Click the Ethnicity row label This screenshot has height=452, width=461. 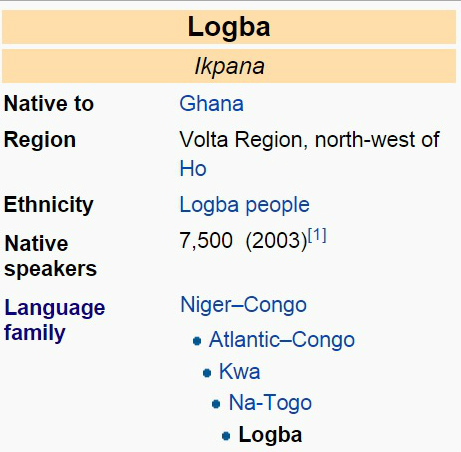pos(48,204)
